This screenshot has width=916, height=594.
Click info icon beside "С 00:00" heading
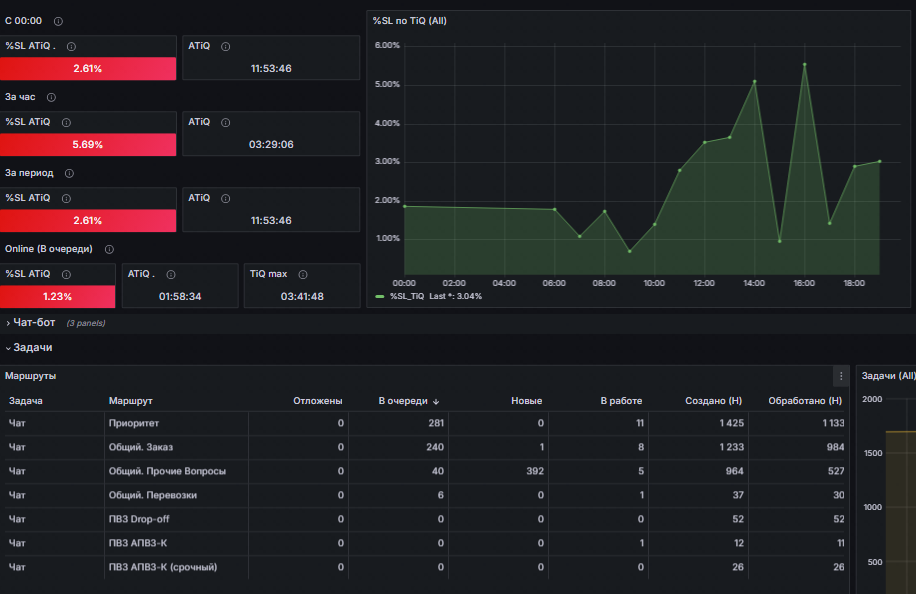(x=58, y=21)
